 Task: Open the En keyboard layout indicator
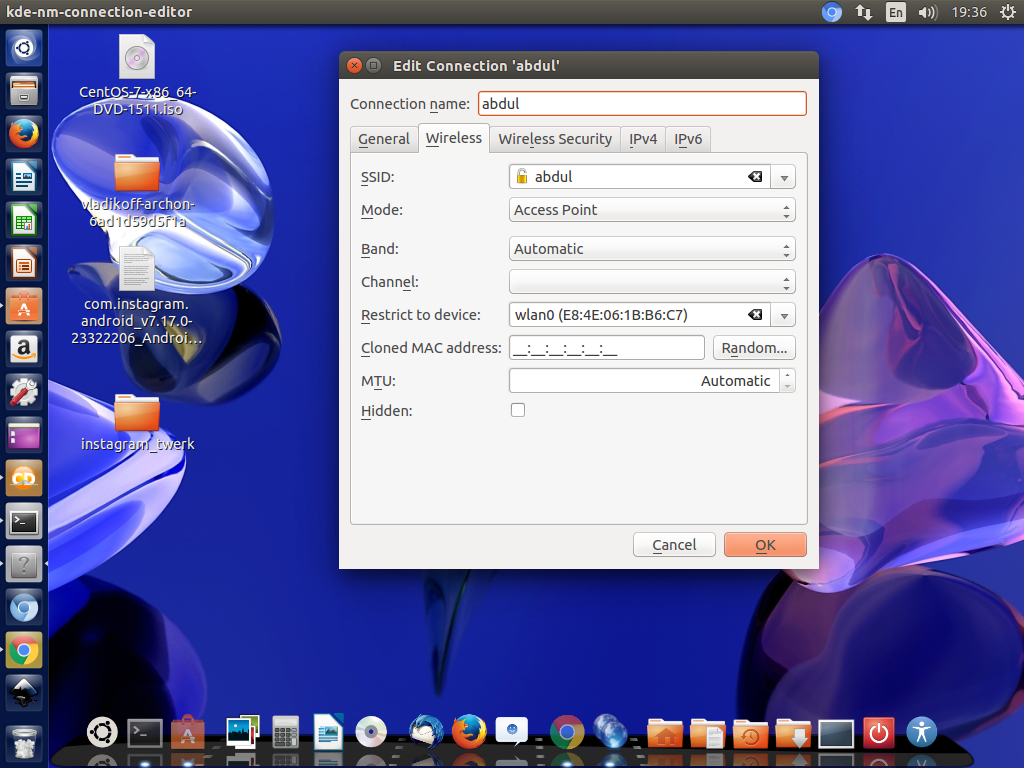[895, 12]
